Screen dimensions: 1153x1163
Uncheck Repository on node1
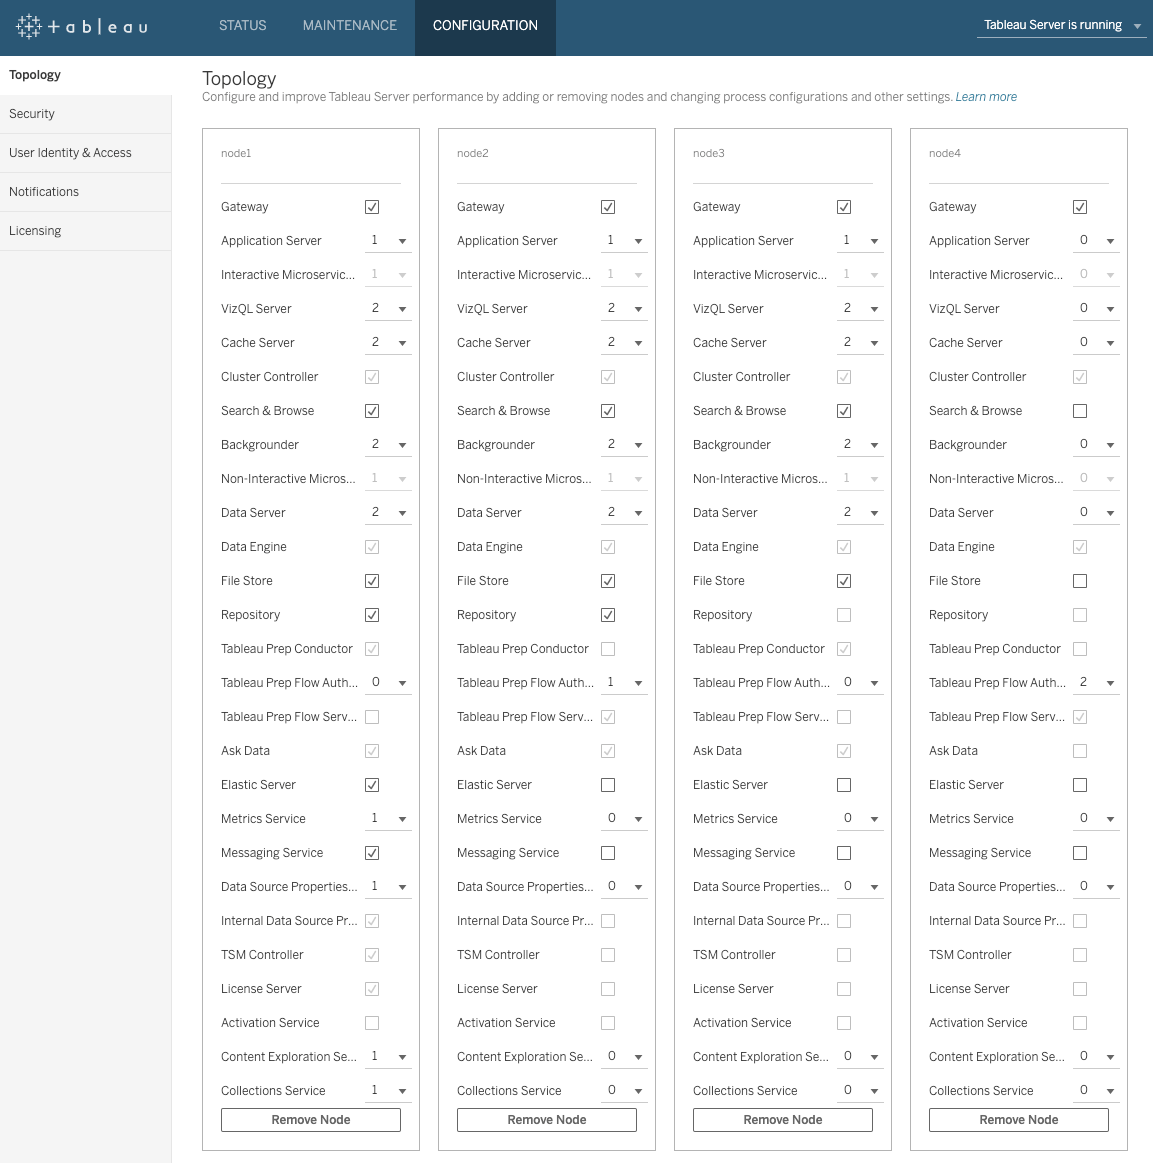(x=372, y=615)
